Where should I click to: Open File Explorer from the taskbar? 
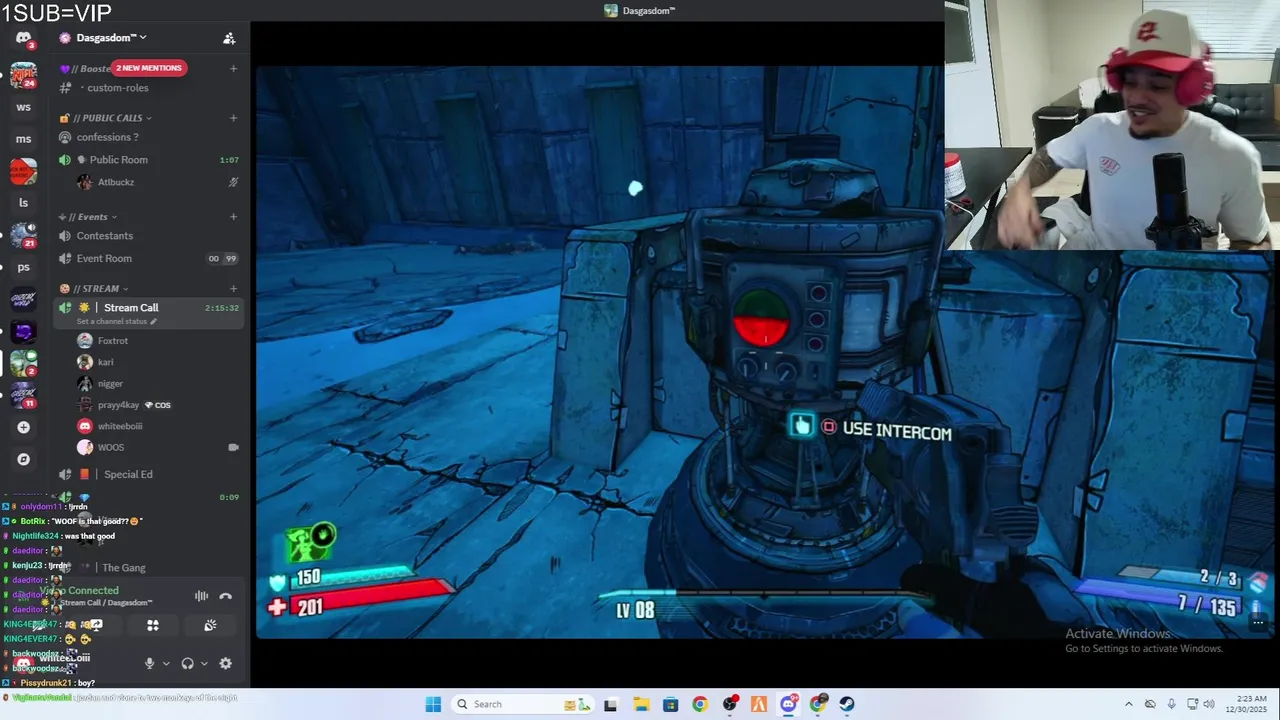641,704
